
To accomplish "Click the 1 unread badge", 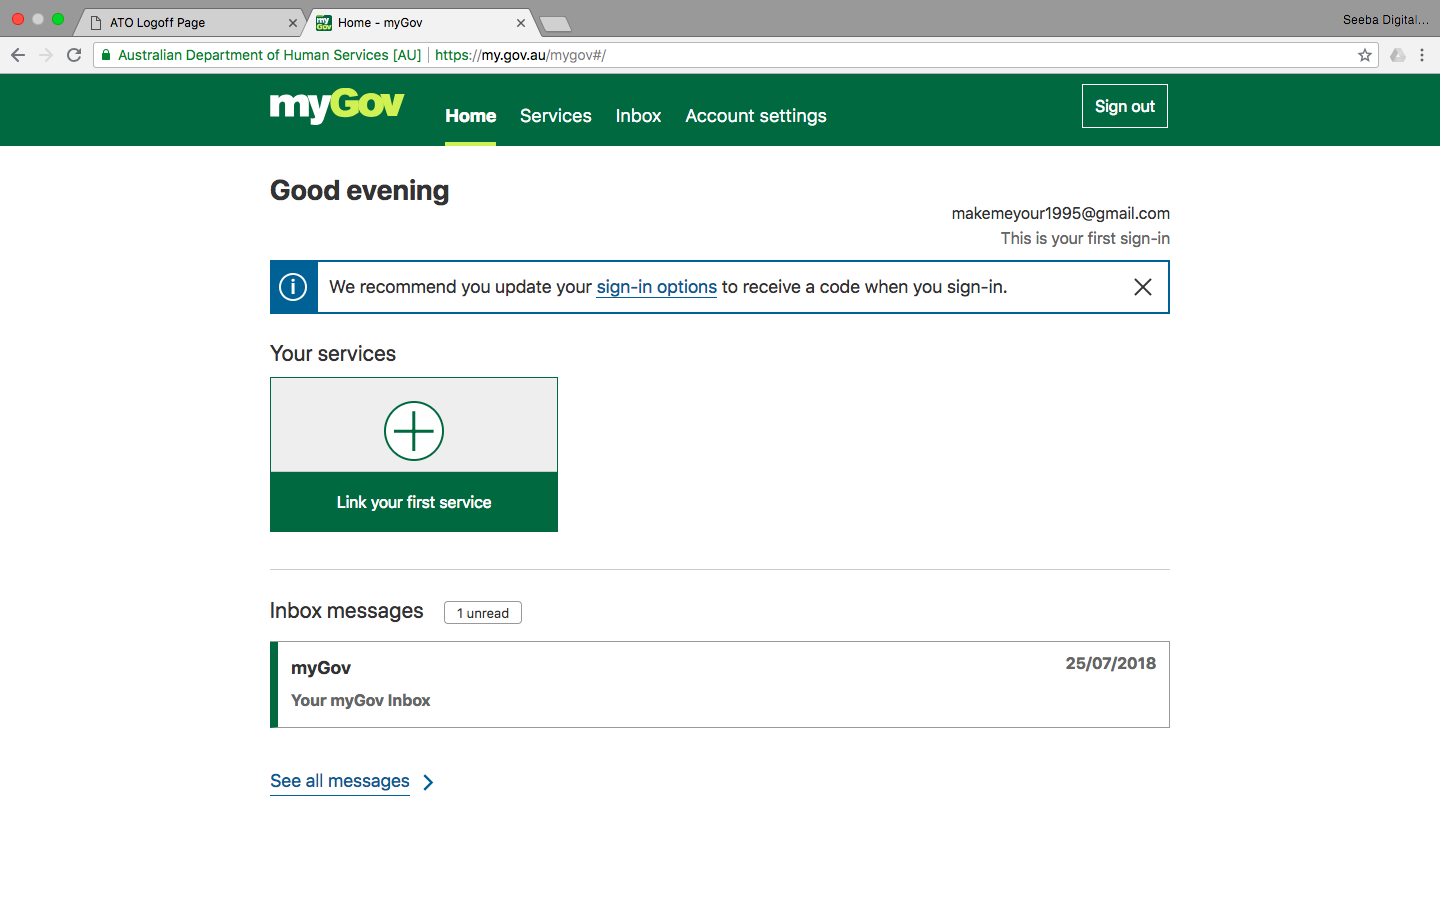I will pos(483,613).
